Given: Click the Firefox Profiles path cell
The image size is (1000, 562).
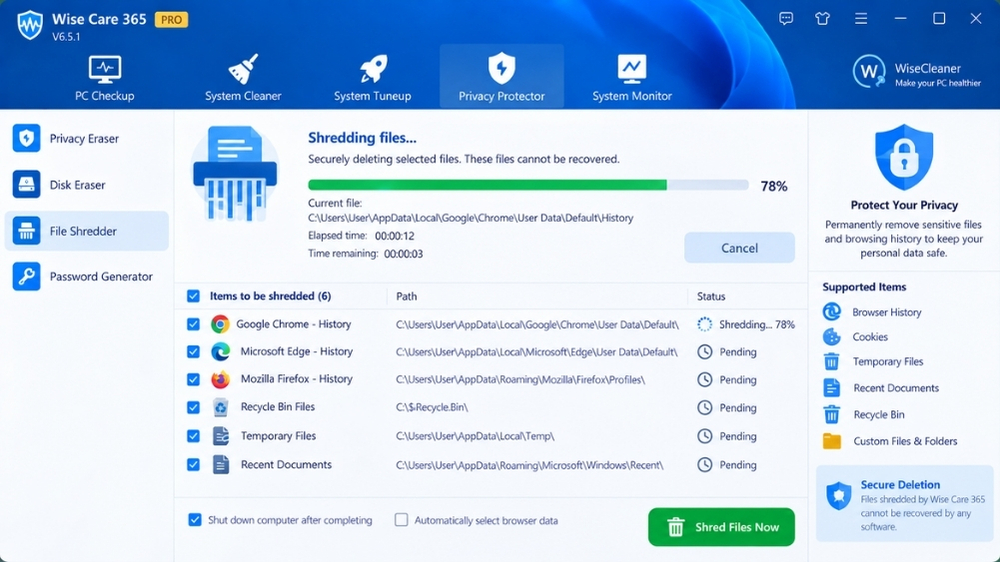Looking at the screenshot, I should coord(520,380).
